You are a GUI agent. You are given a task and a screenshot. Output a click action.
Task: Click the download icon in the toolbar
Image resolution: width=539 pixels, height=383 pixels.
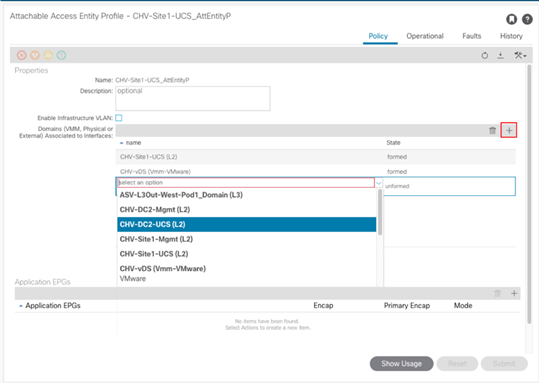[x=500, y=55]
